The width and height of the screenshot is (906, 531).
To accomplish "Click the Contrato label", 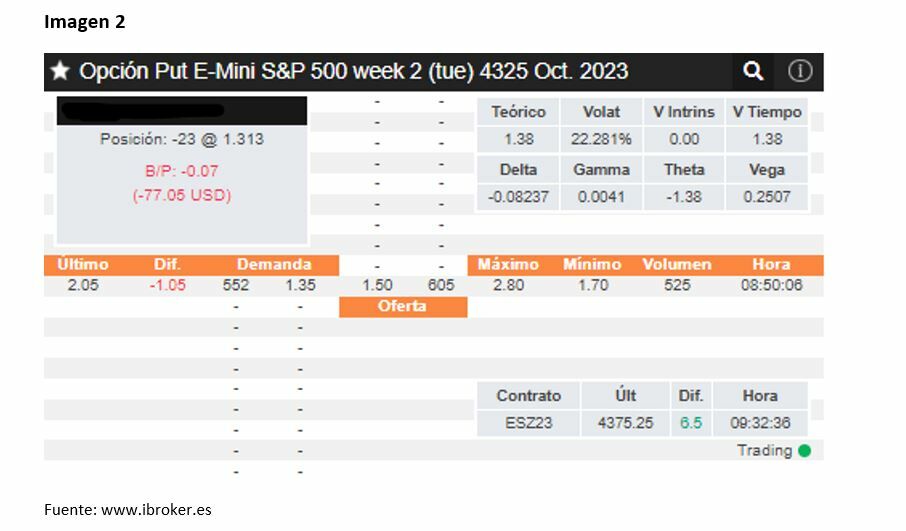I will (x=528, y=396).
